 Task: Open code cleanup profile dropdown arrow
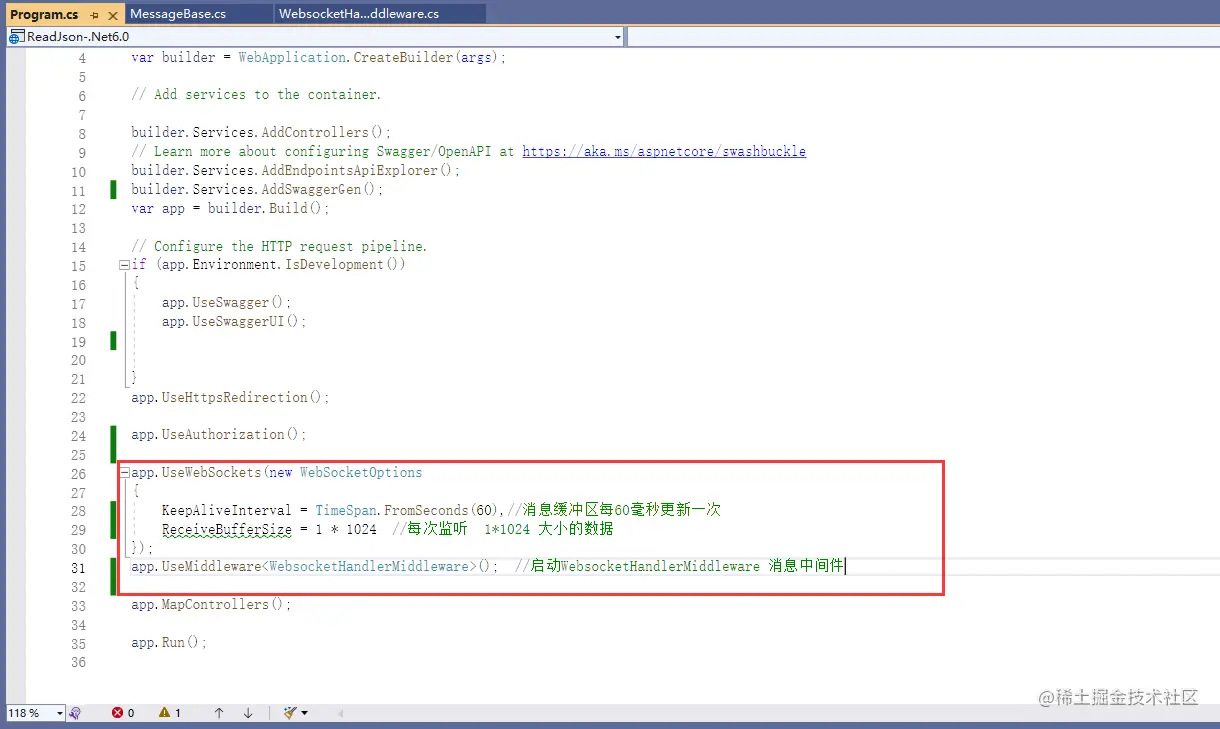[x=304, y=713]
